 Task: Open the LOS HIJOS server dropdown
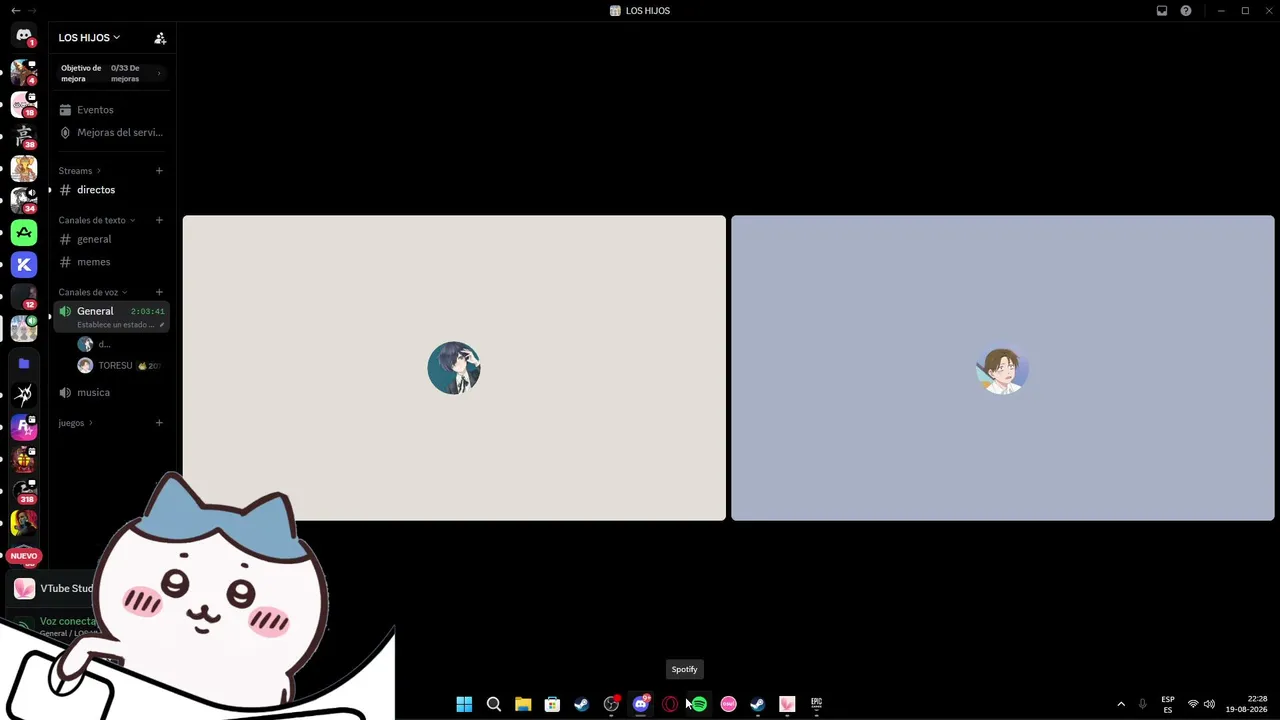tap(89, 38)
